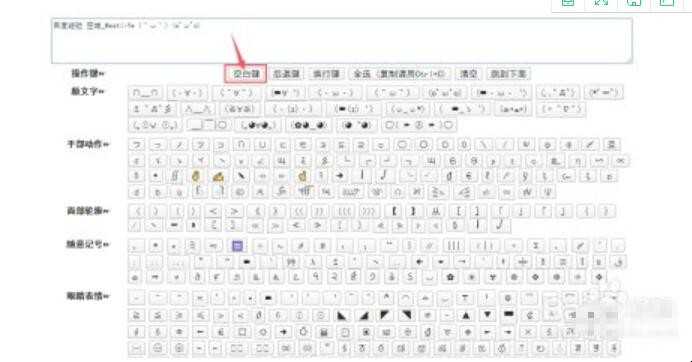This screenshot has height=362, width=692.
Task: Click the 清空 clear button
Action: point(468,74)
